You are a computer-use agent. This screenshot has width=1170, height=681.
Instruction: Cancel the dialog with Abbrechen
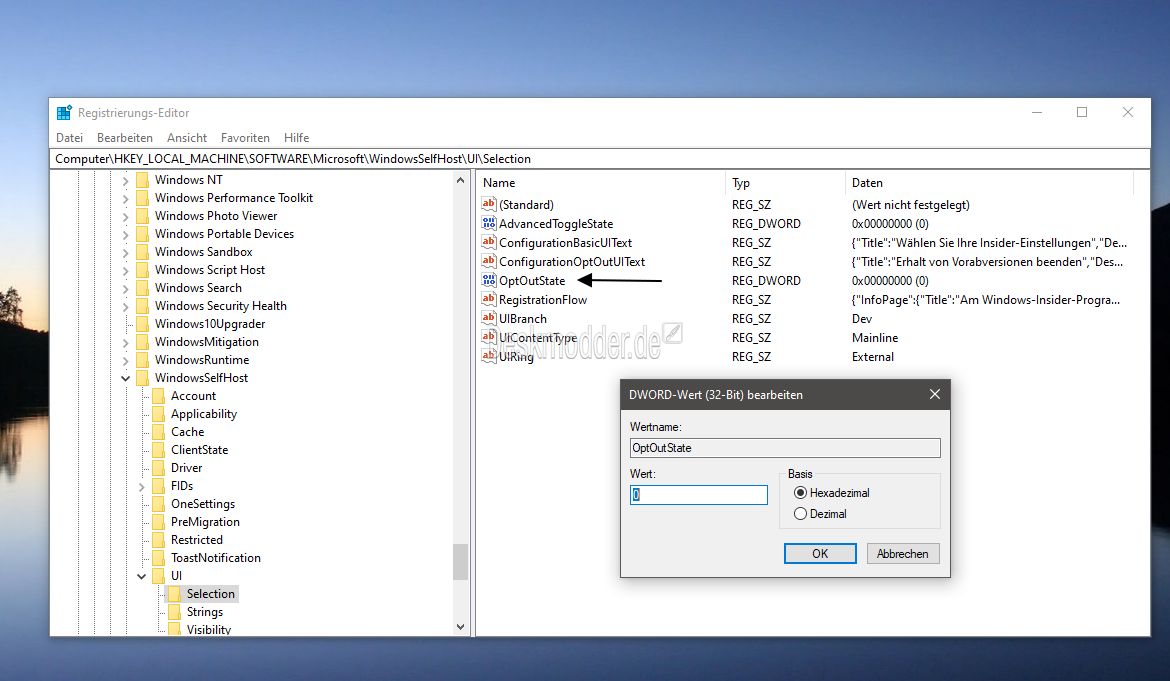coord(903,553)
